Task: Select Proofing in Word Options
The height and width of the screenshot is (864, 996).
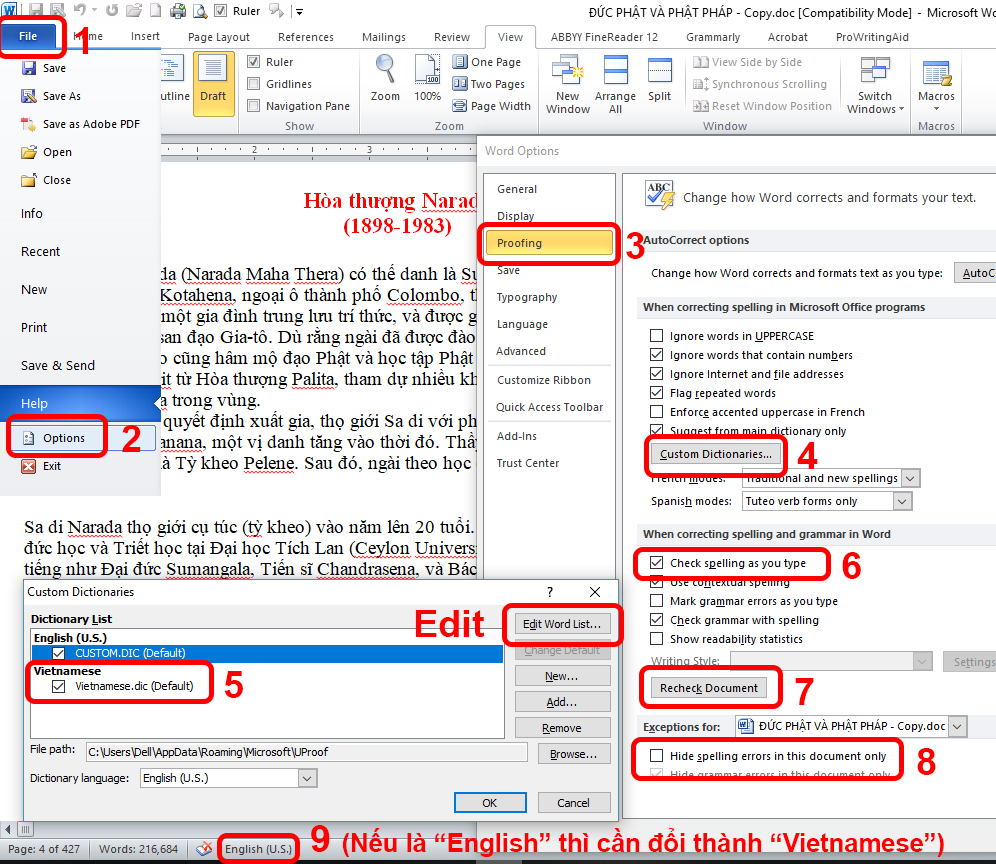Action: pos(549,243)
